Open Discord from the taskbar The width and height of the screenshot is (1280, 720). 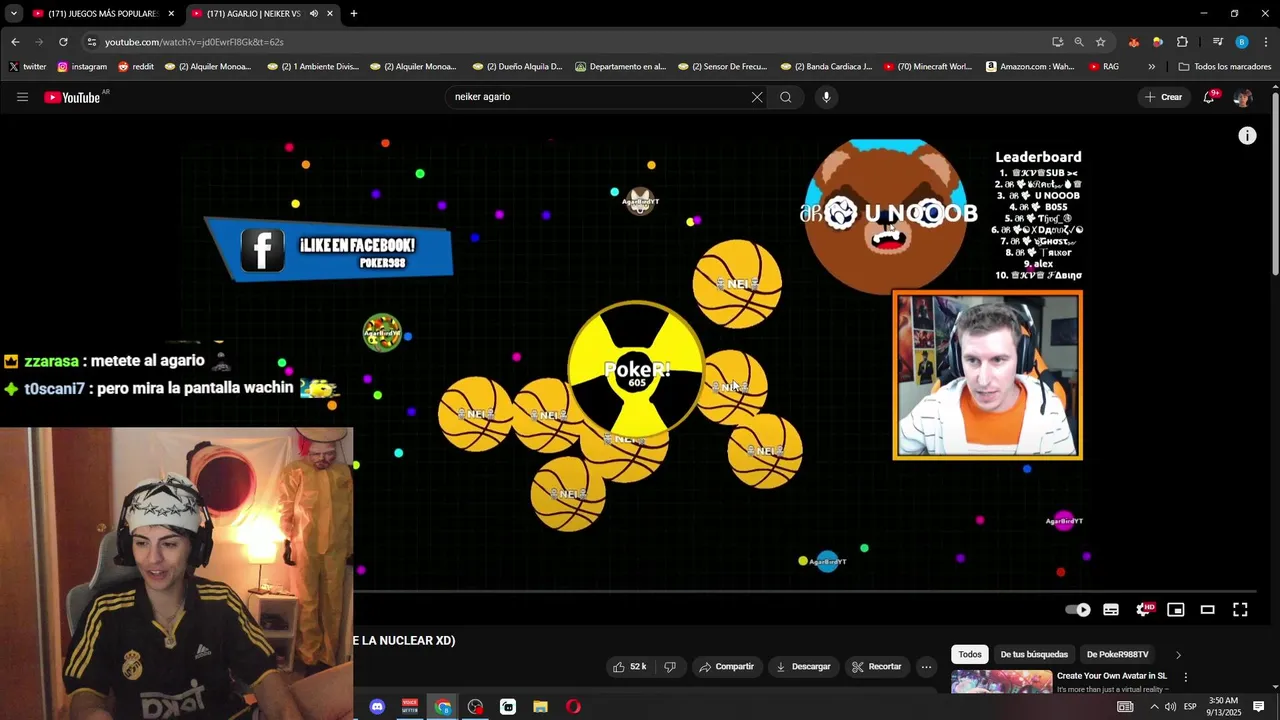point(377,707)
